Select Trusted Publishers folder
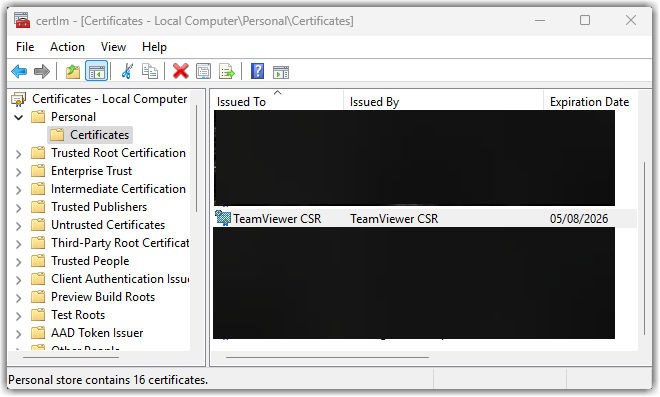This screenshot has height=397, width=660. [99, 207]
